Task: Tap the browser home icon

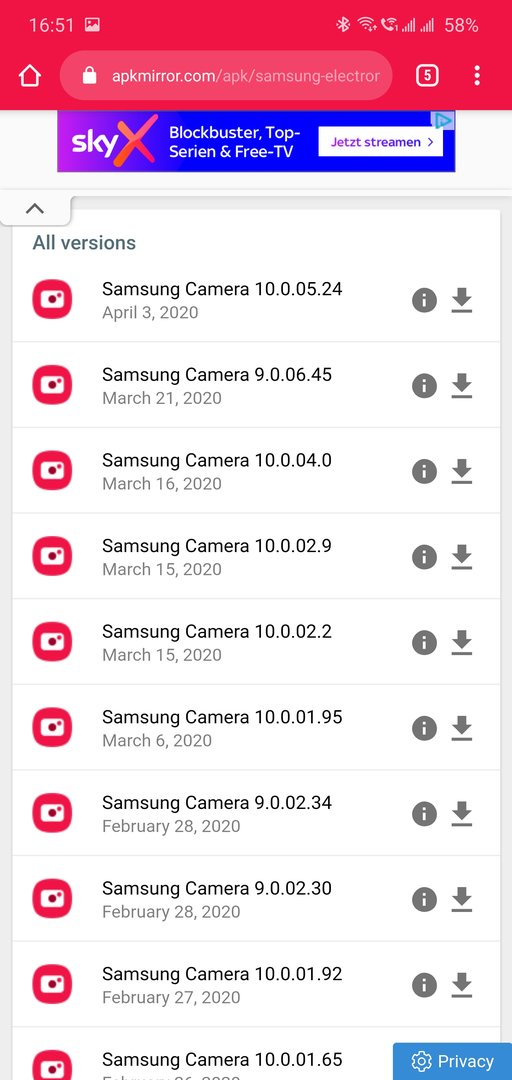Action: [30, 76]
